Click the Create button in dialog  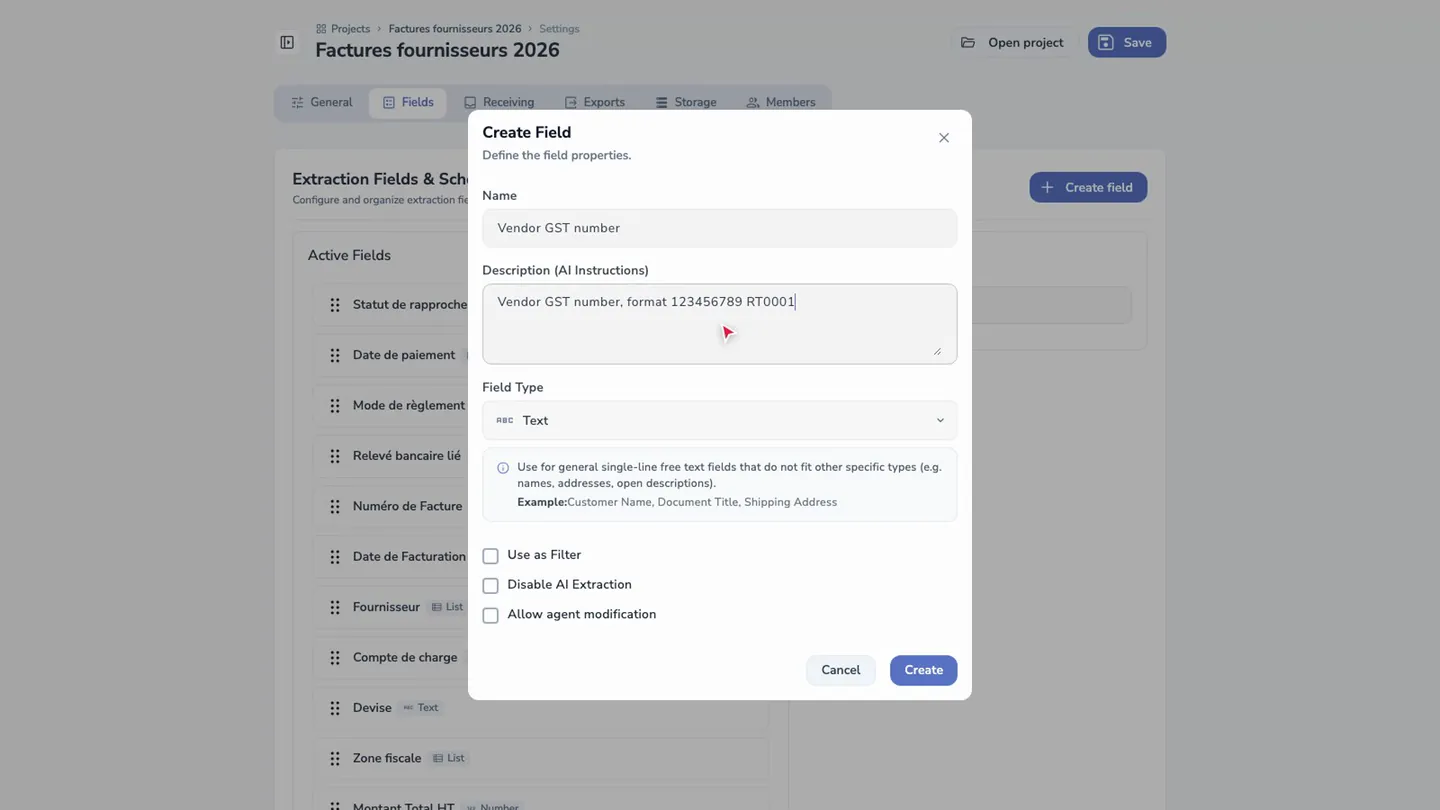click(923, 671)
